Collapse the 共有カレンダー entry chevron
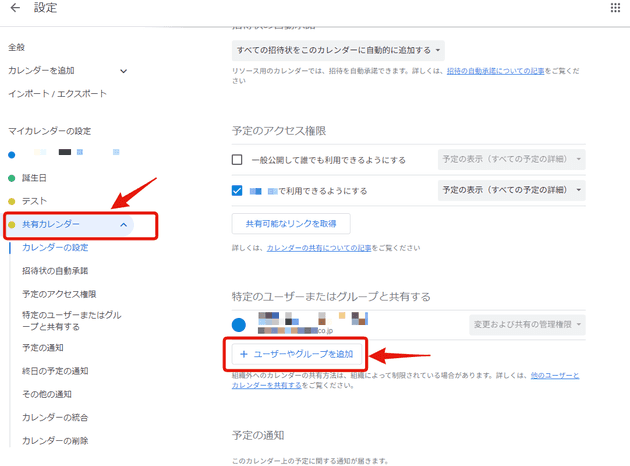Screen dimensions: 630x466 (x=123, y=225)
